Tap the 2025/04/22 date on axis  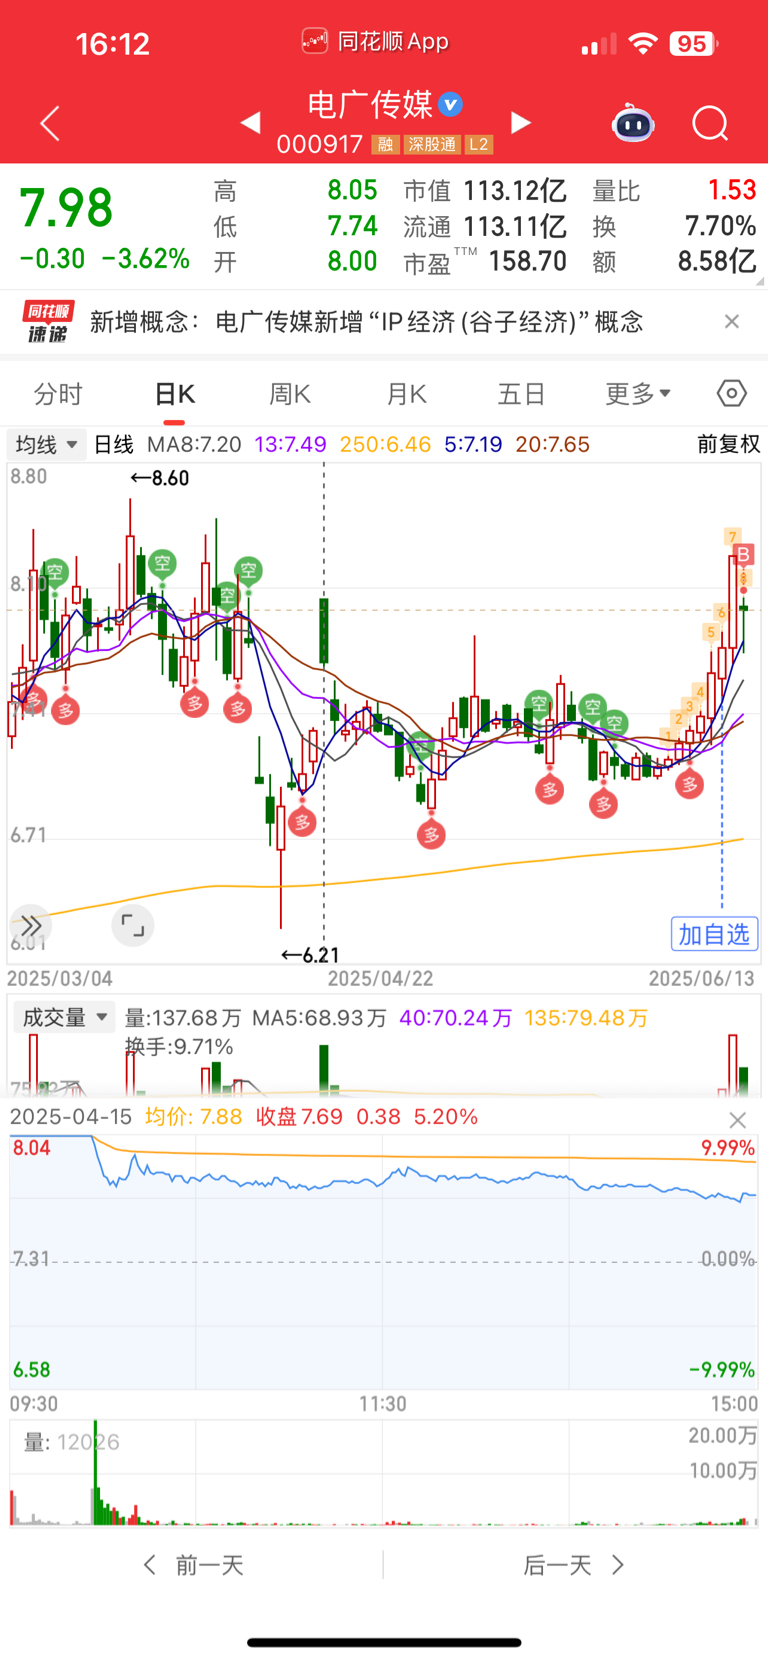[x=380, y=978]
